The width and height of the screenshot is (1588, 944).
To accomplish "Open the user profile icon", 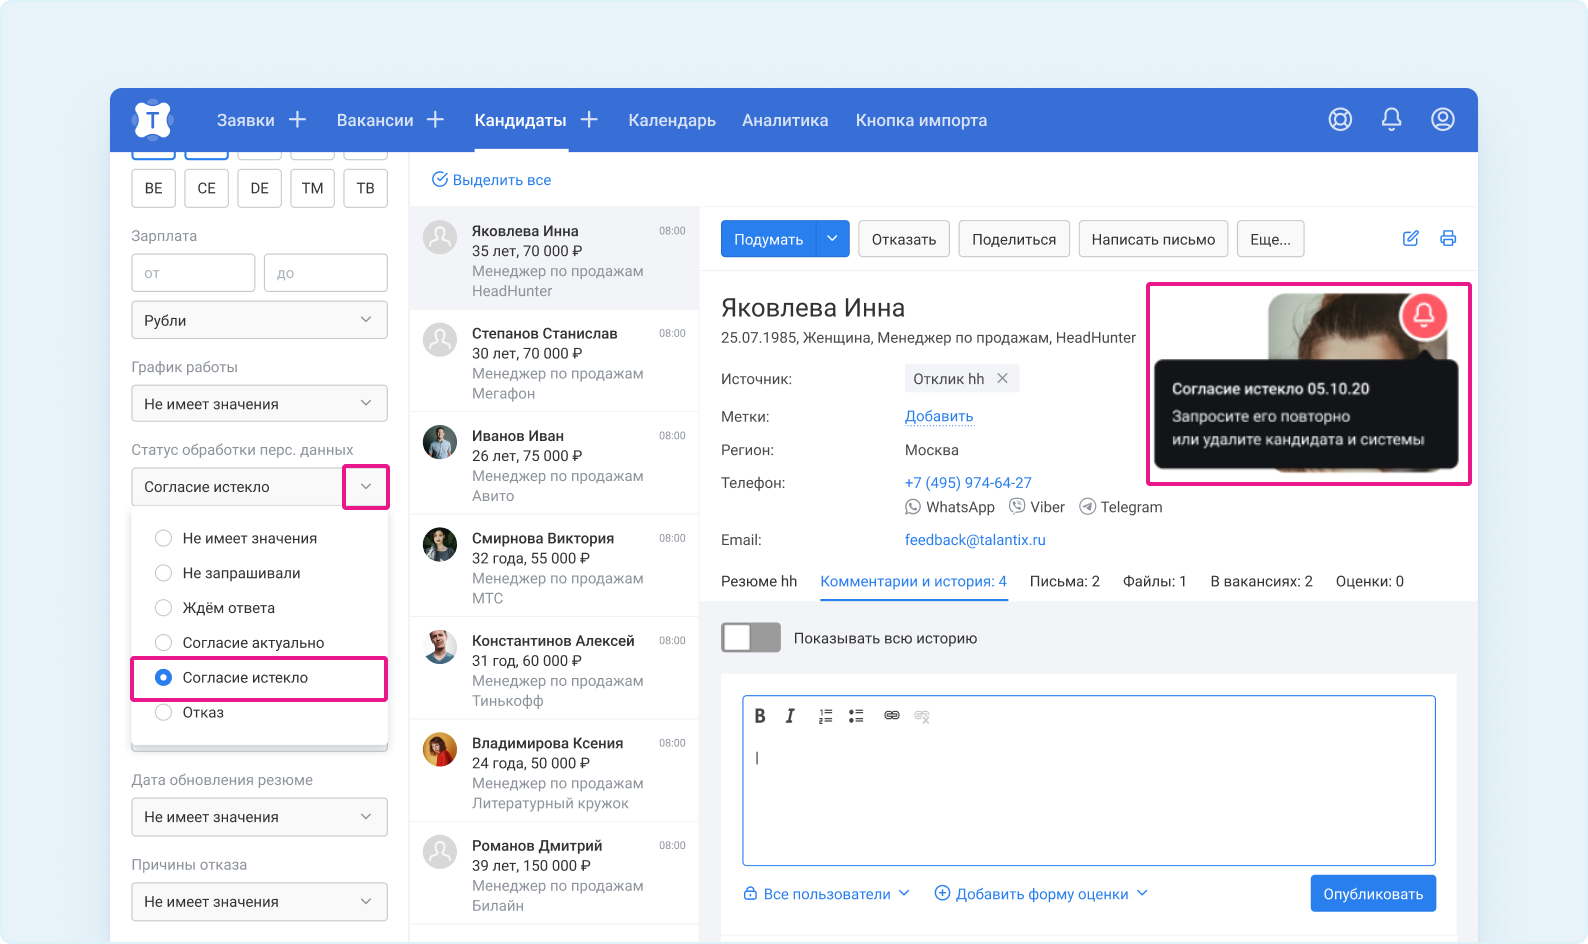I will (x=1442, y=120).
